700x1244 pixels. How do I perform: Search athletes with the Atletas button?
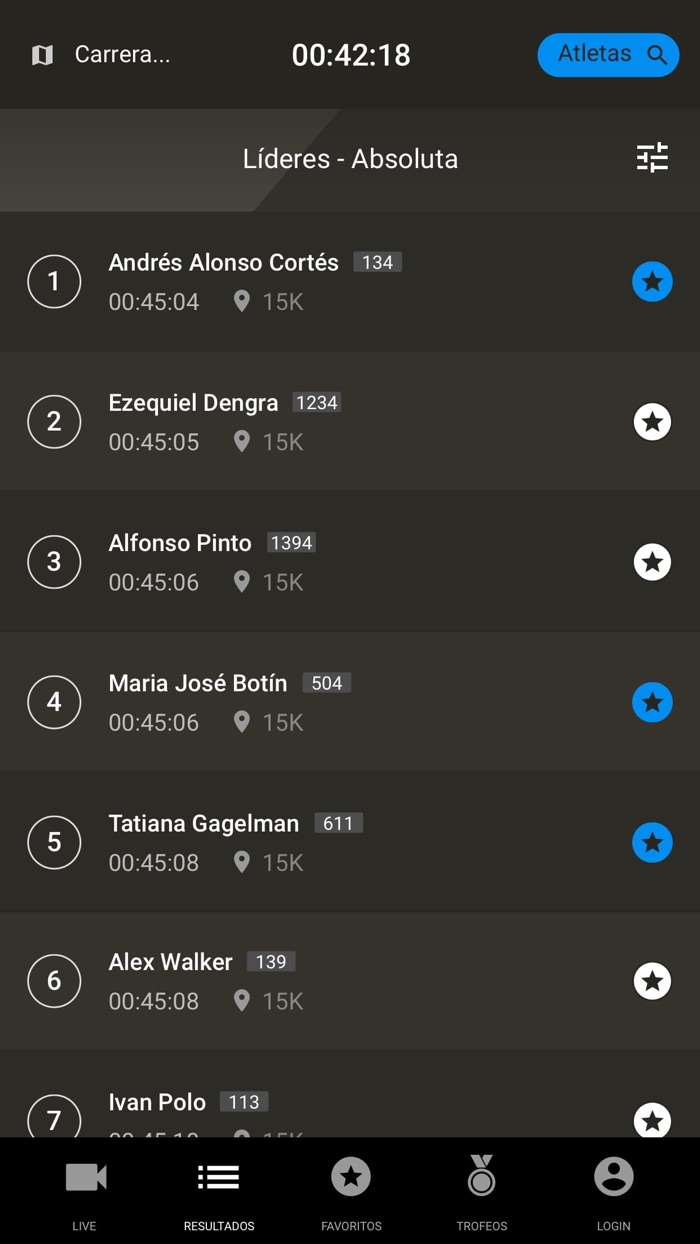click(608, 55)
